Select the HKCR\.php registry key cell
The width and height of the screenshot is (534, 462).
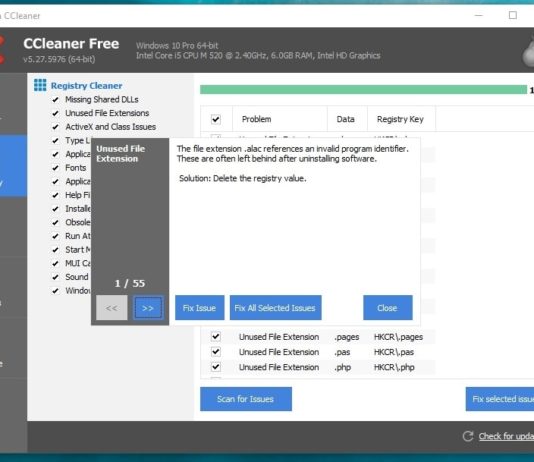[394, 367]
